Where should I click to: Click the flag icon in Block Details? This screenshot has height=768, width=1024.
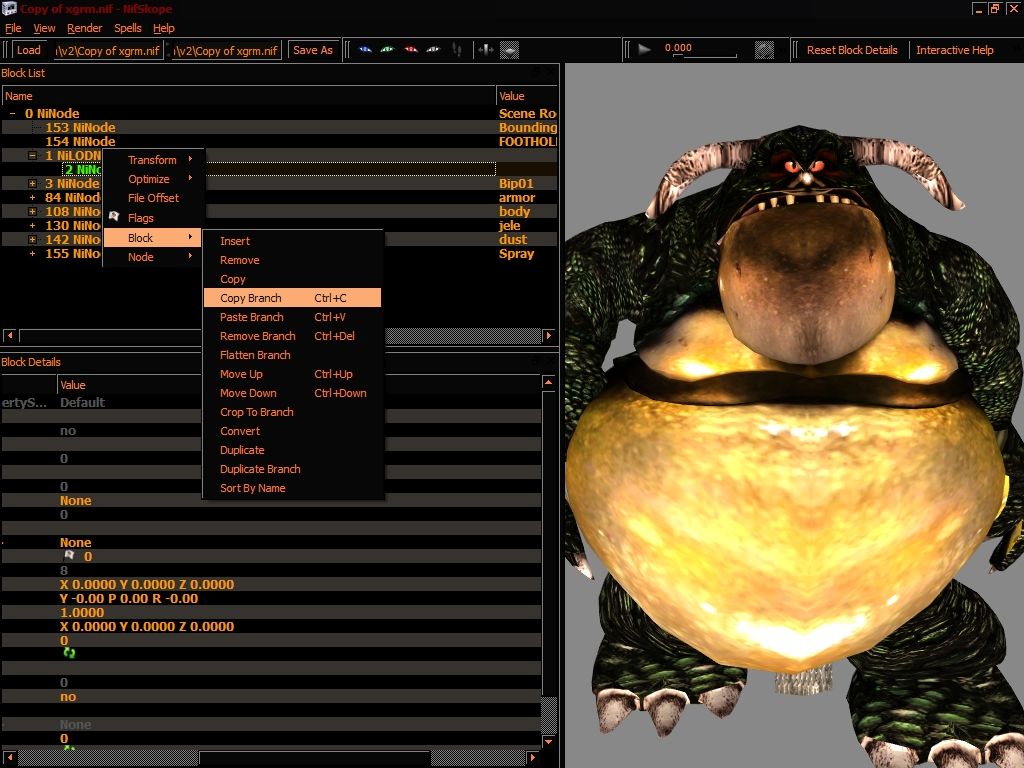[x=69, y=556]
